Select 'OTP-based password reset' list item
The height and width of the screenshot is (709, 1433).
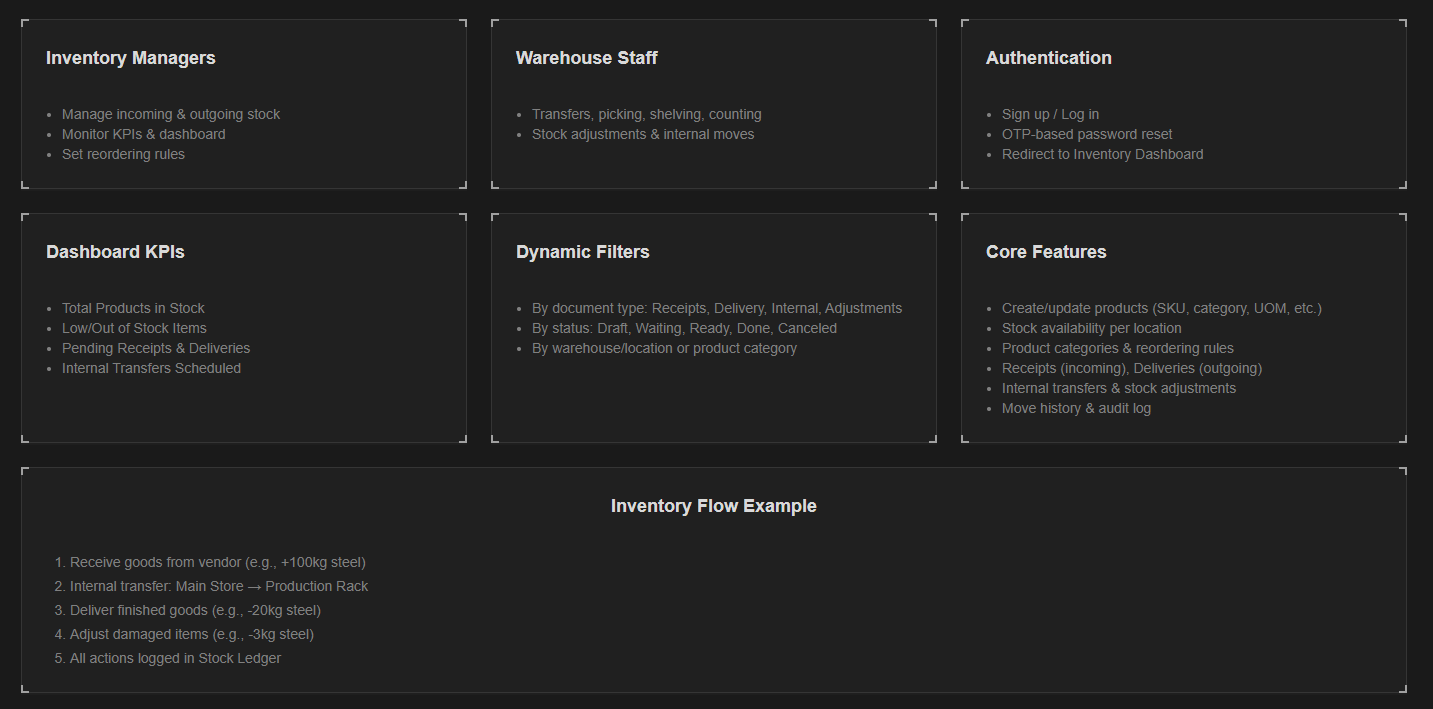1087,134
